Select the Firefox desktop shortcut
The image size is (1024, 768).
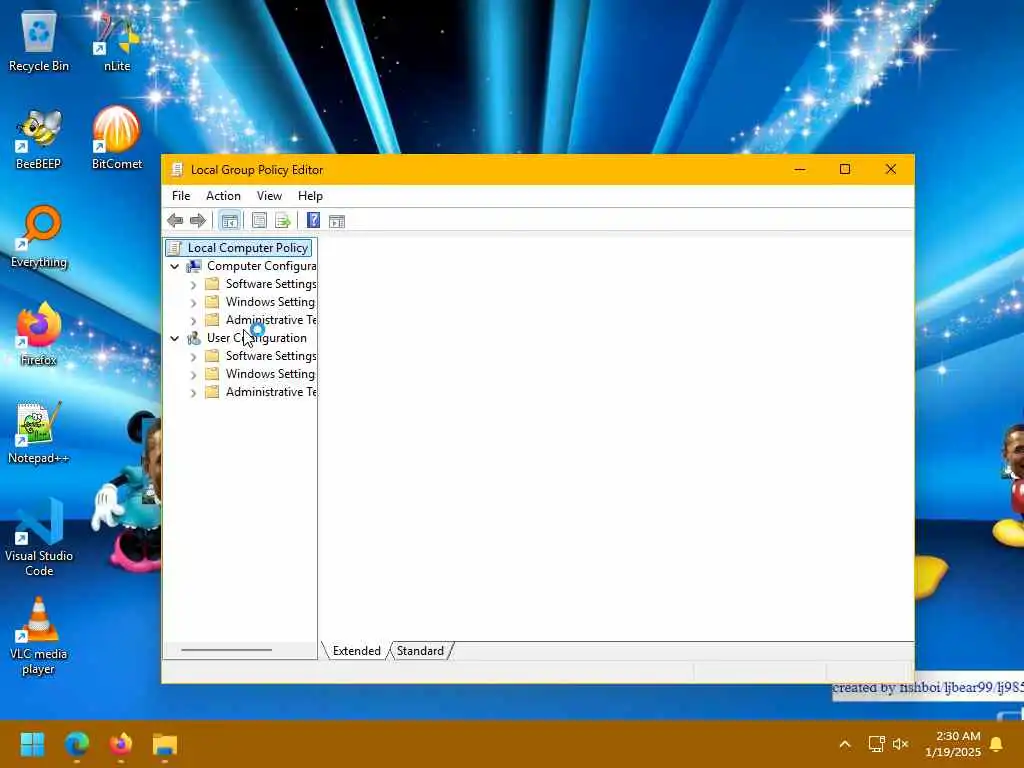39,334
